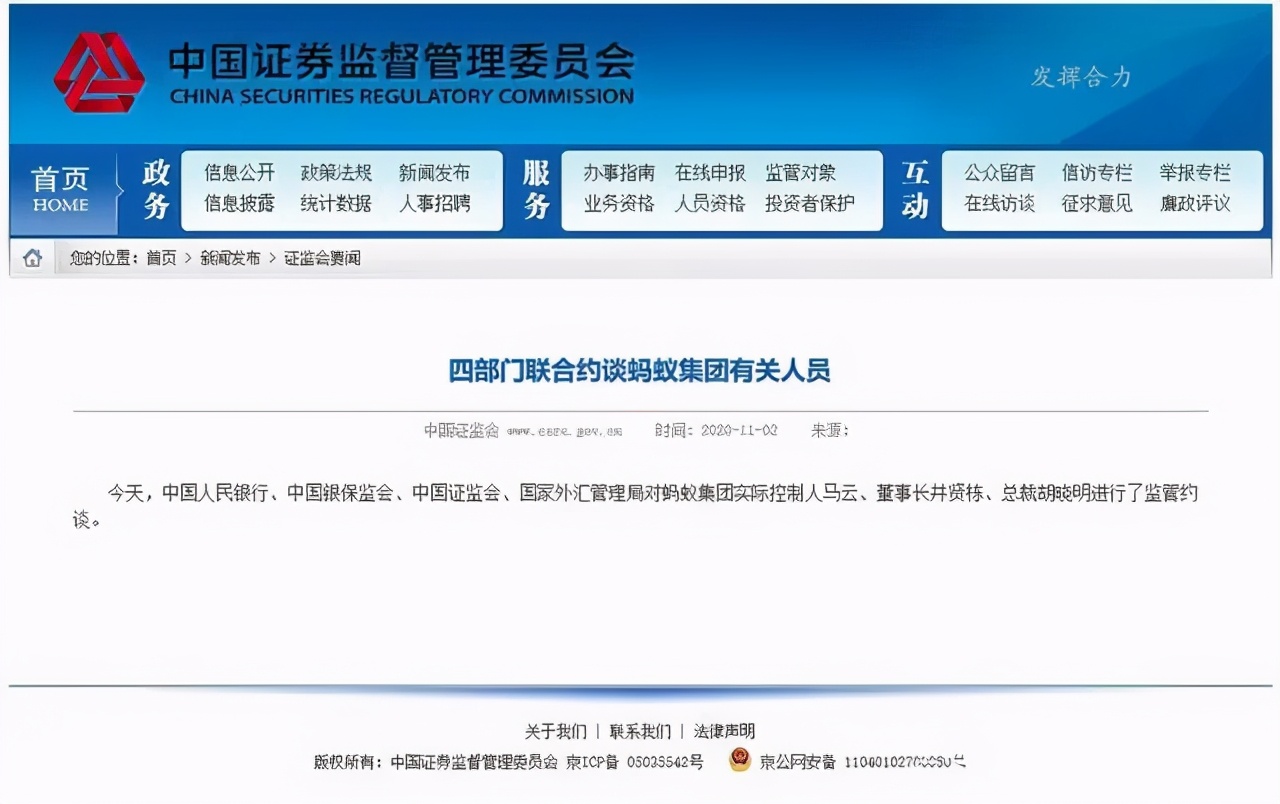Click the home icon in the breadcrumb bar

coord(30,257)
